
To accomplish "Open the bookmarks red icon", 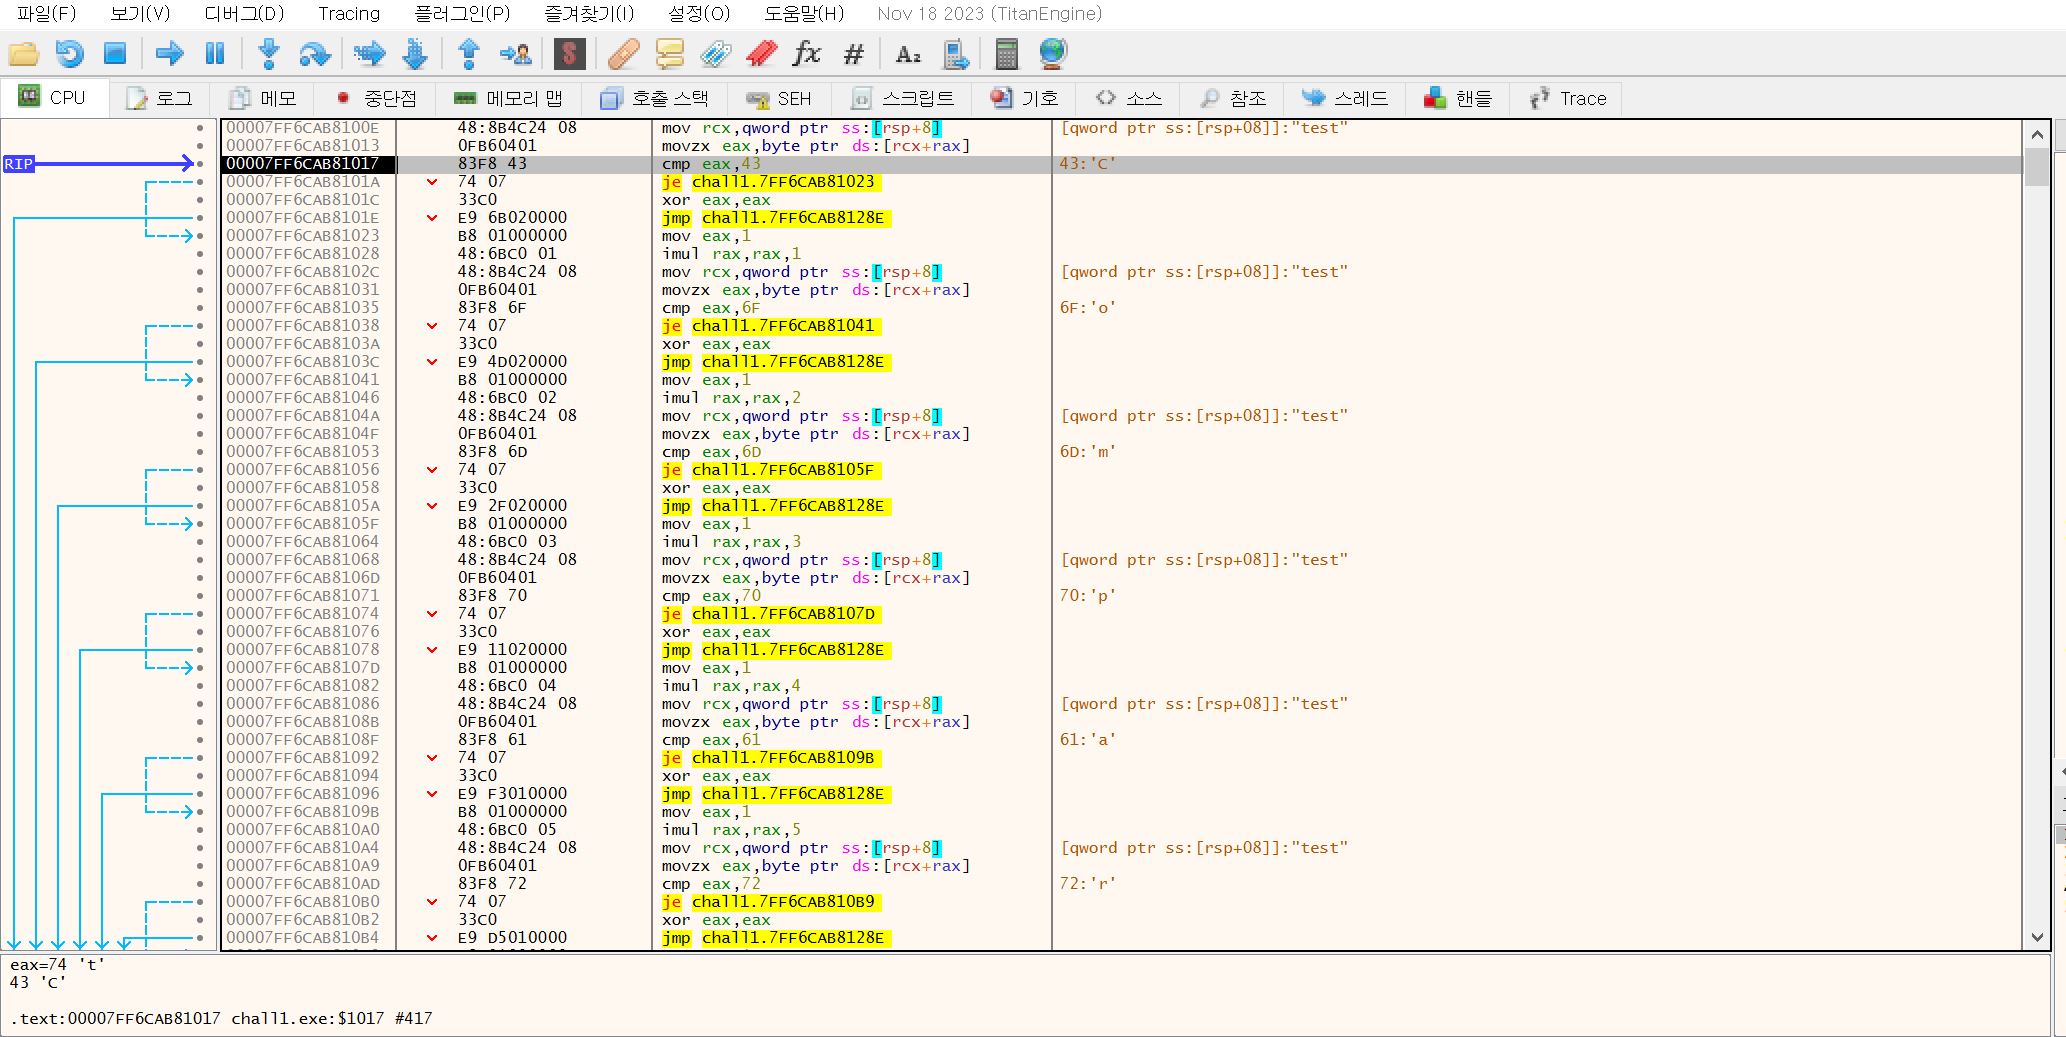I will 761,54.
